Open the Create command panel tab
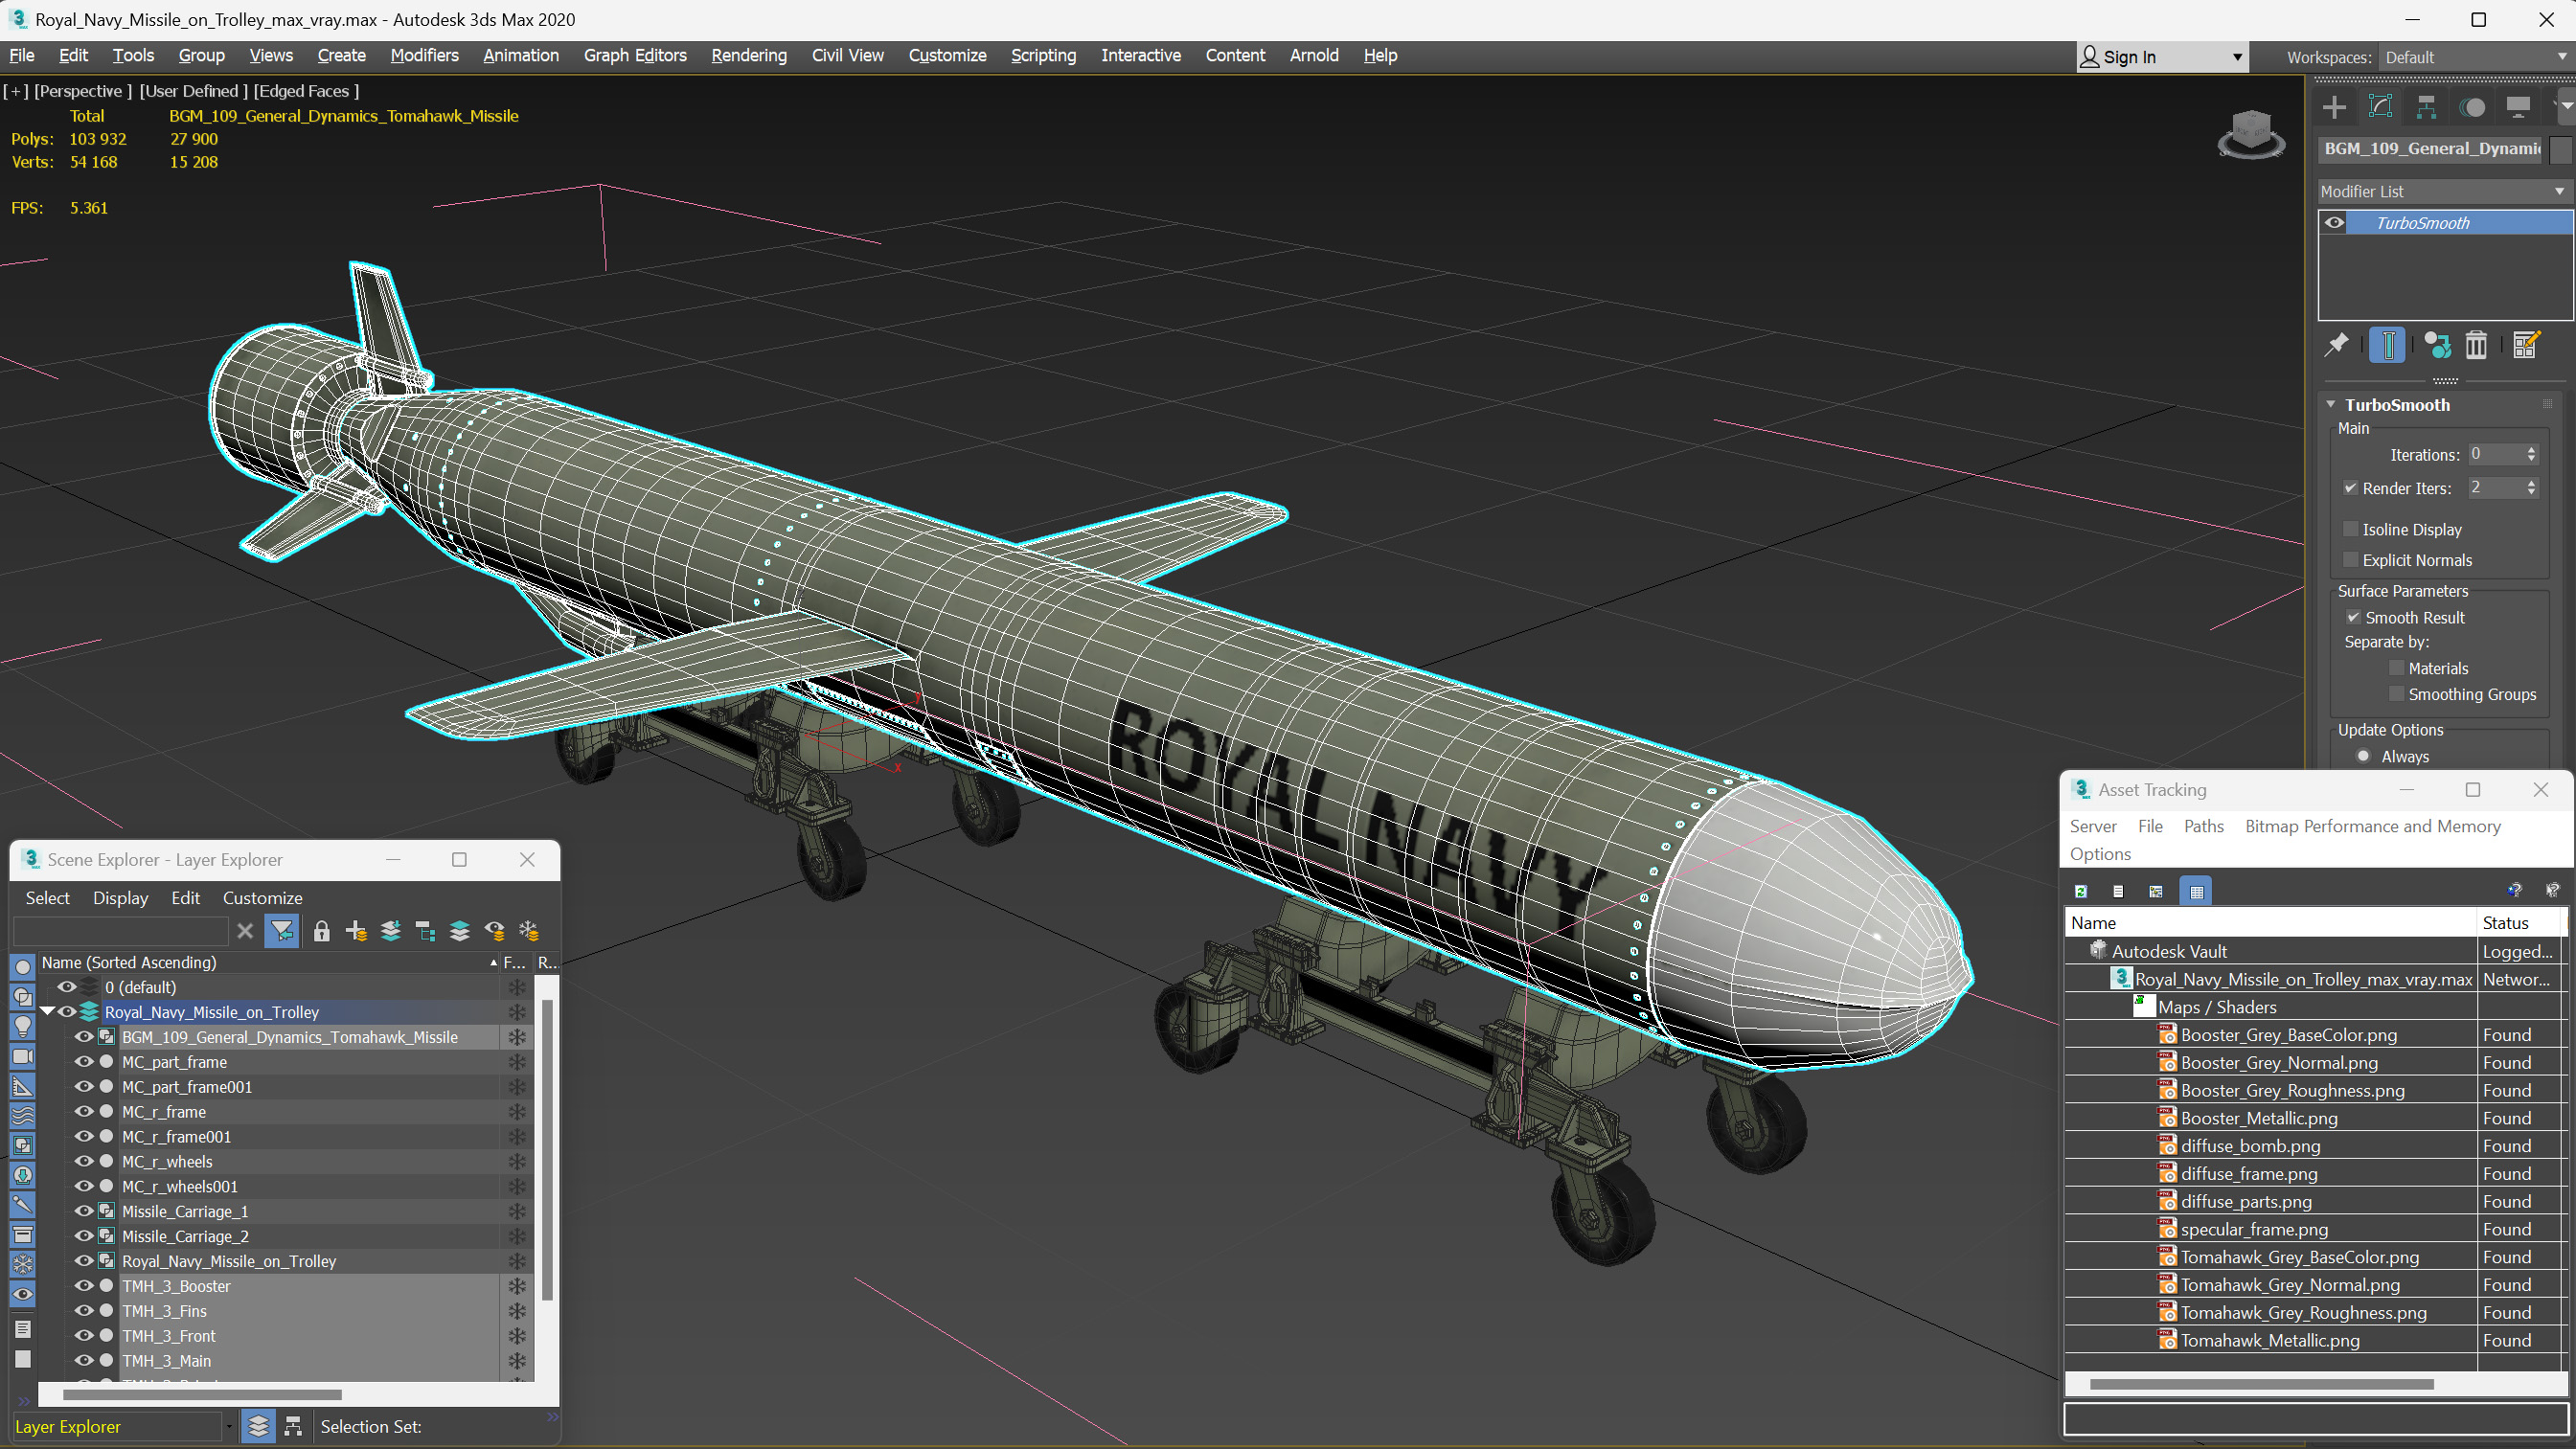2576x1449 pixels. click(x=2334, y=107)
